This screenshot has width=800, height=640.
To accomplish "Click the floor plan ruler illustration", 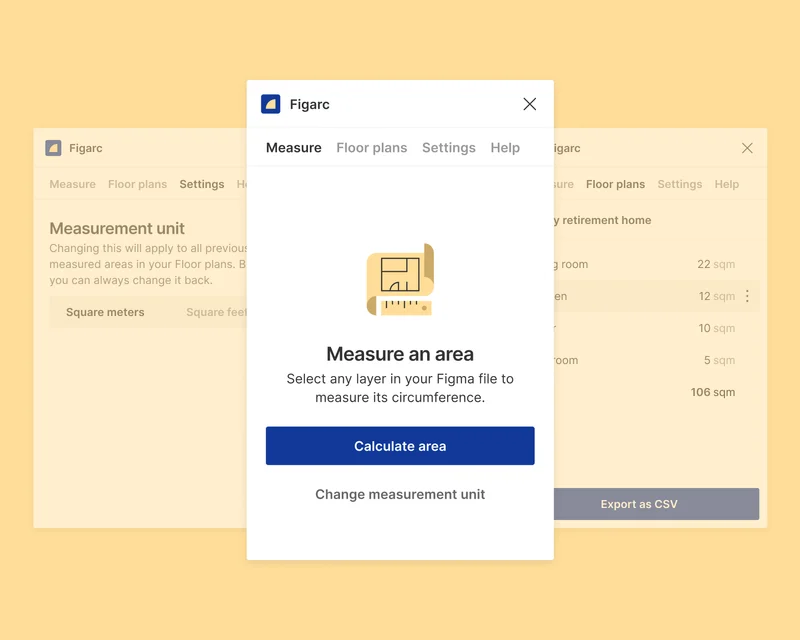I will point(400,279).
